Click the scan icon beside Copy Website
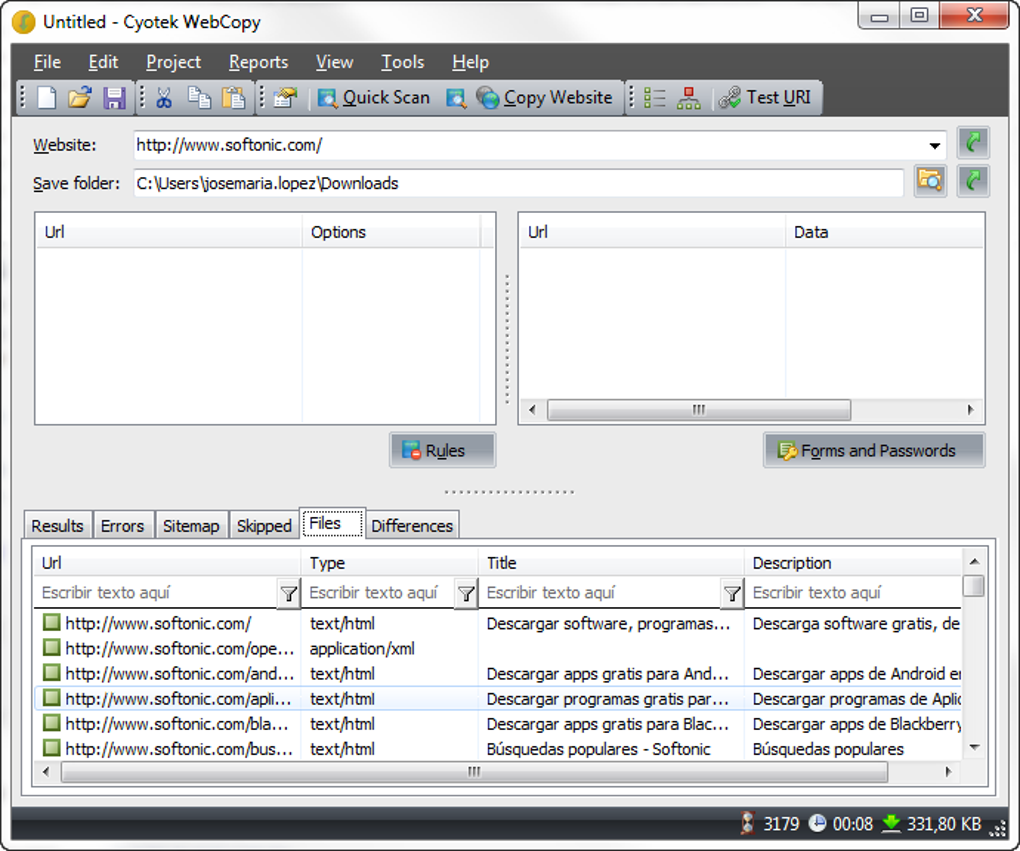Image resolution: width=1020 pixels, height=851 pixels. pyautogui.click(x=456, y=98)
